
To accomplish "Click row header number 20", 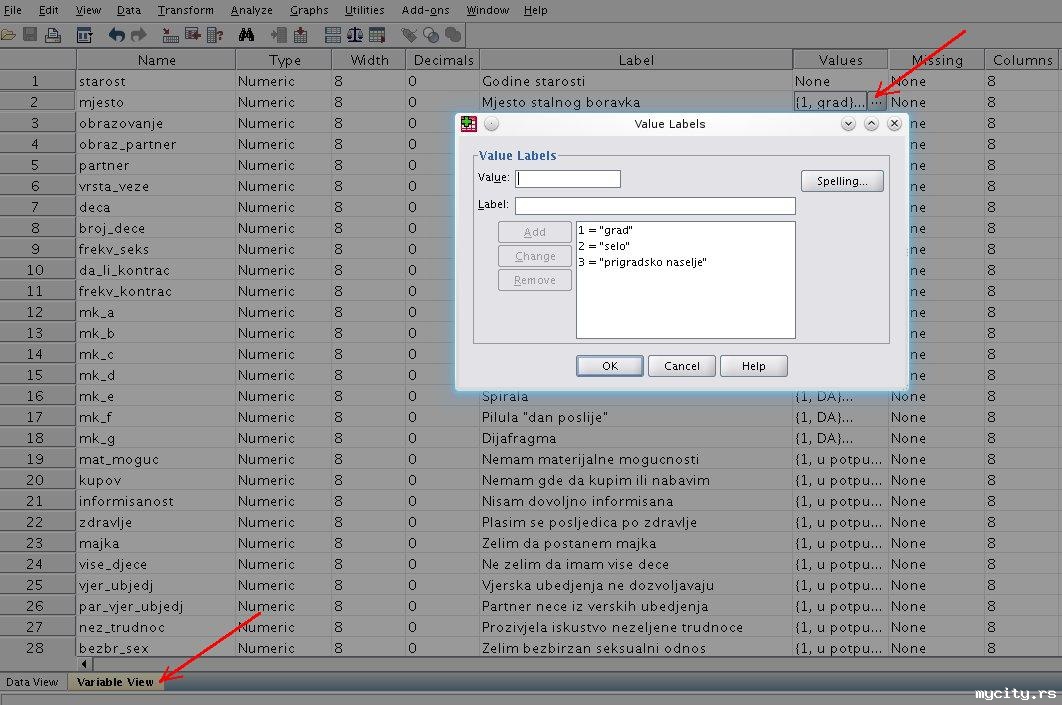I will click(x=37, y=480).
